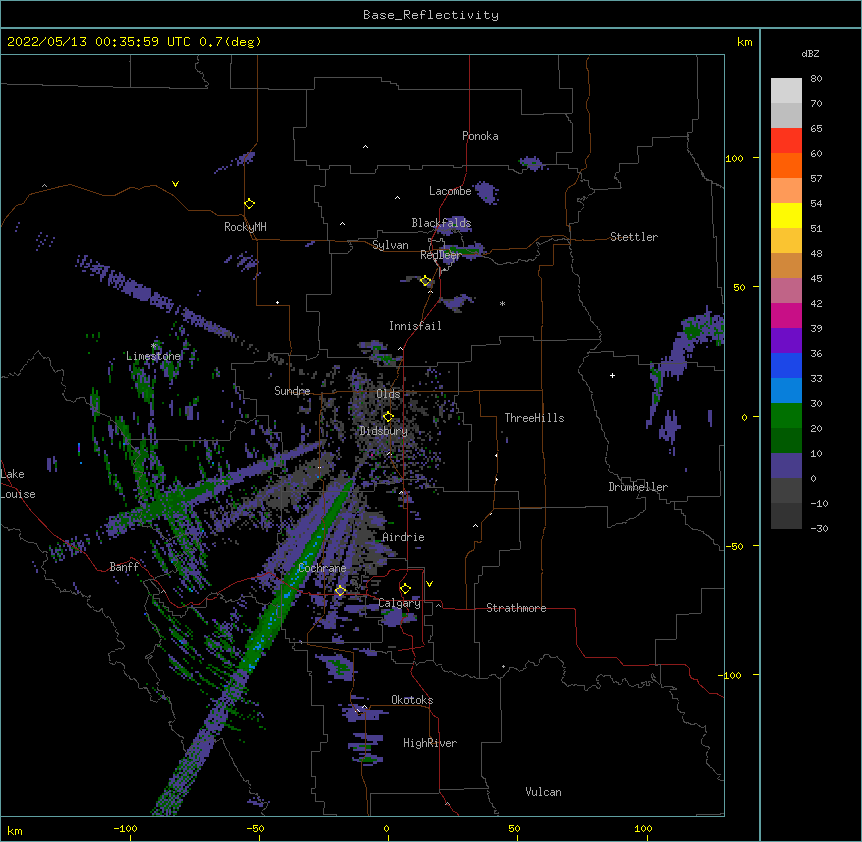Click the yellow station marker near Olds
Image resolution: width=862 pixels, height=842 pixels.
pos(388,416)
